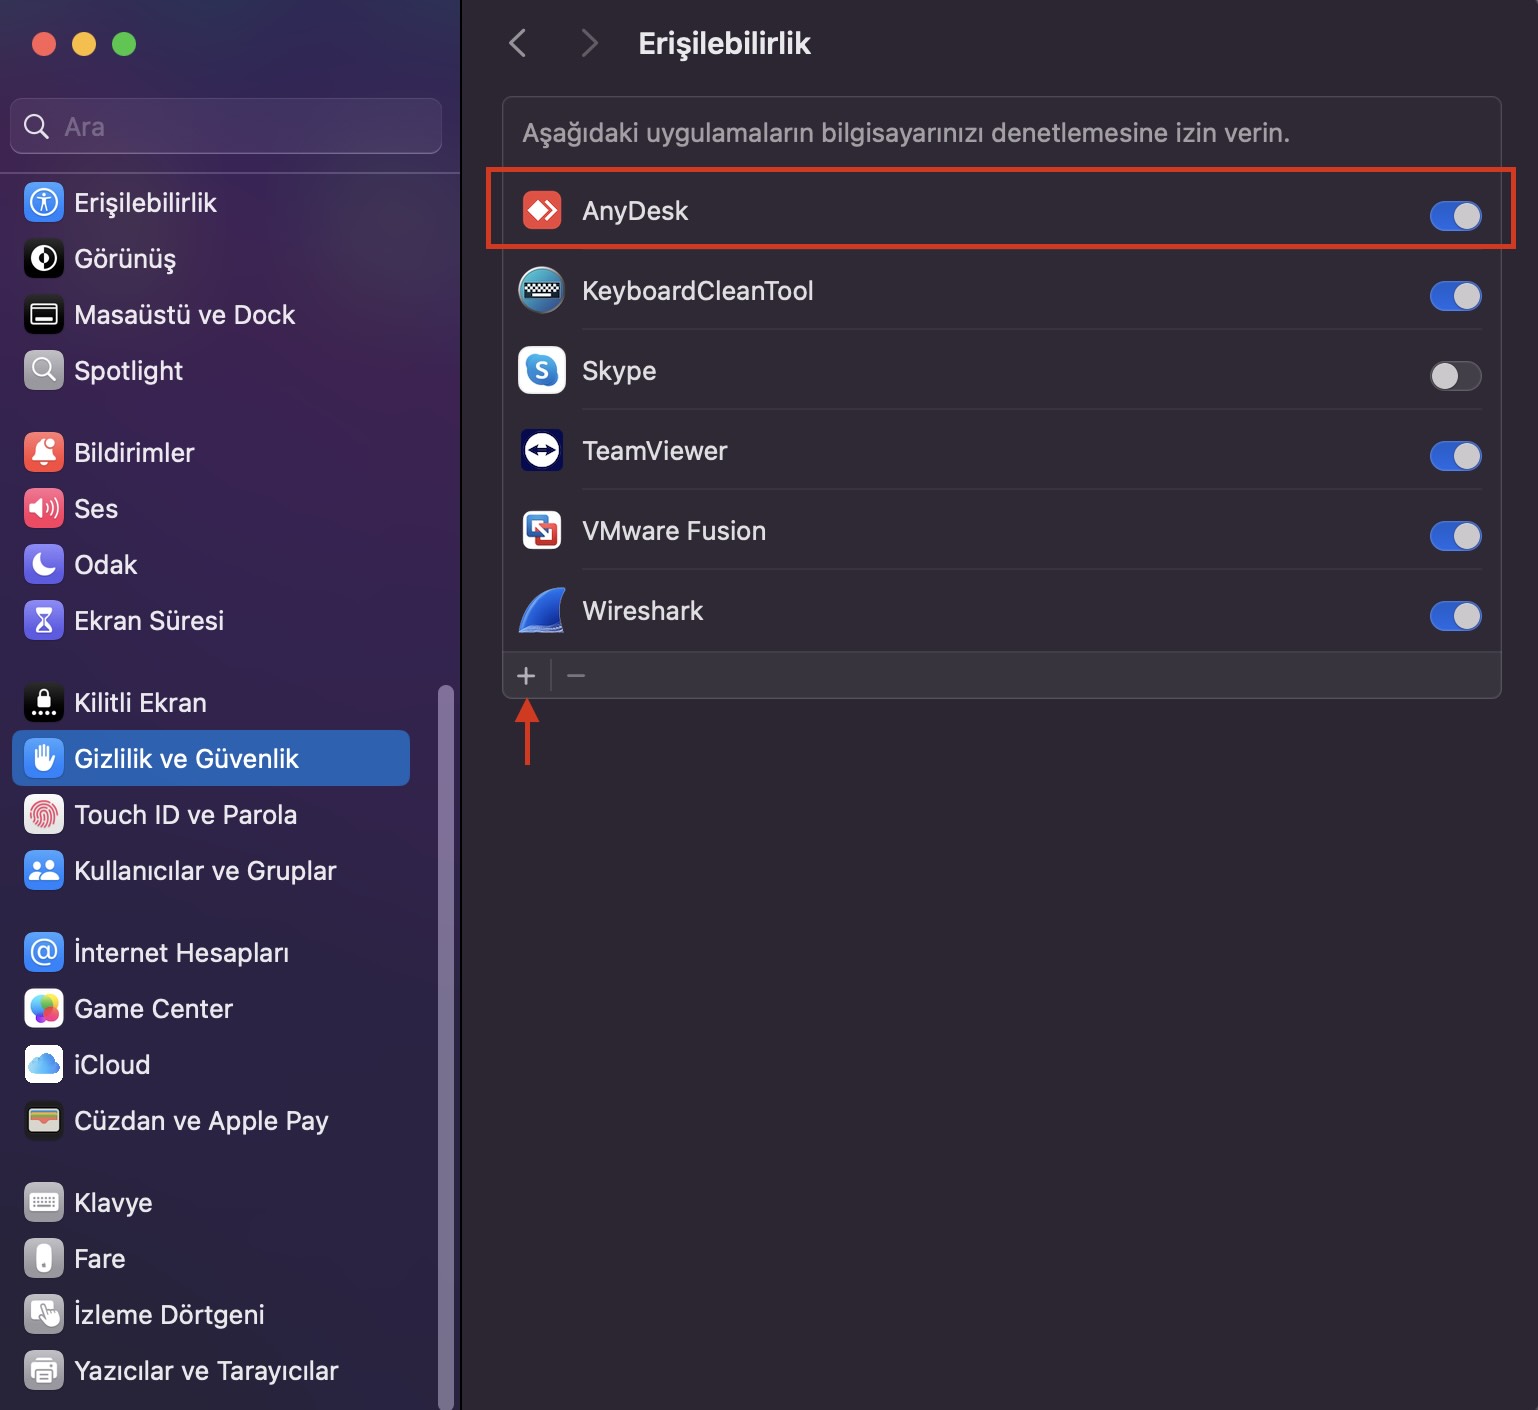This screenshot has width=1538, height=1410.
Task: Remove app with the minus button
Action: click(576, 676)
